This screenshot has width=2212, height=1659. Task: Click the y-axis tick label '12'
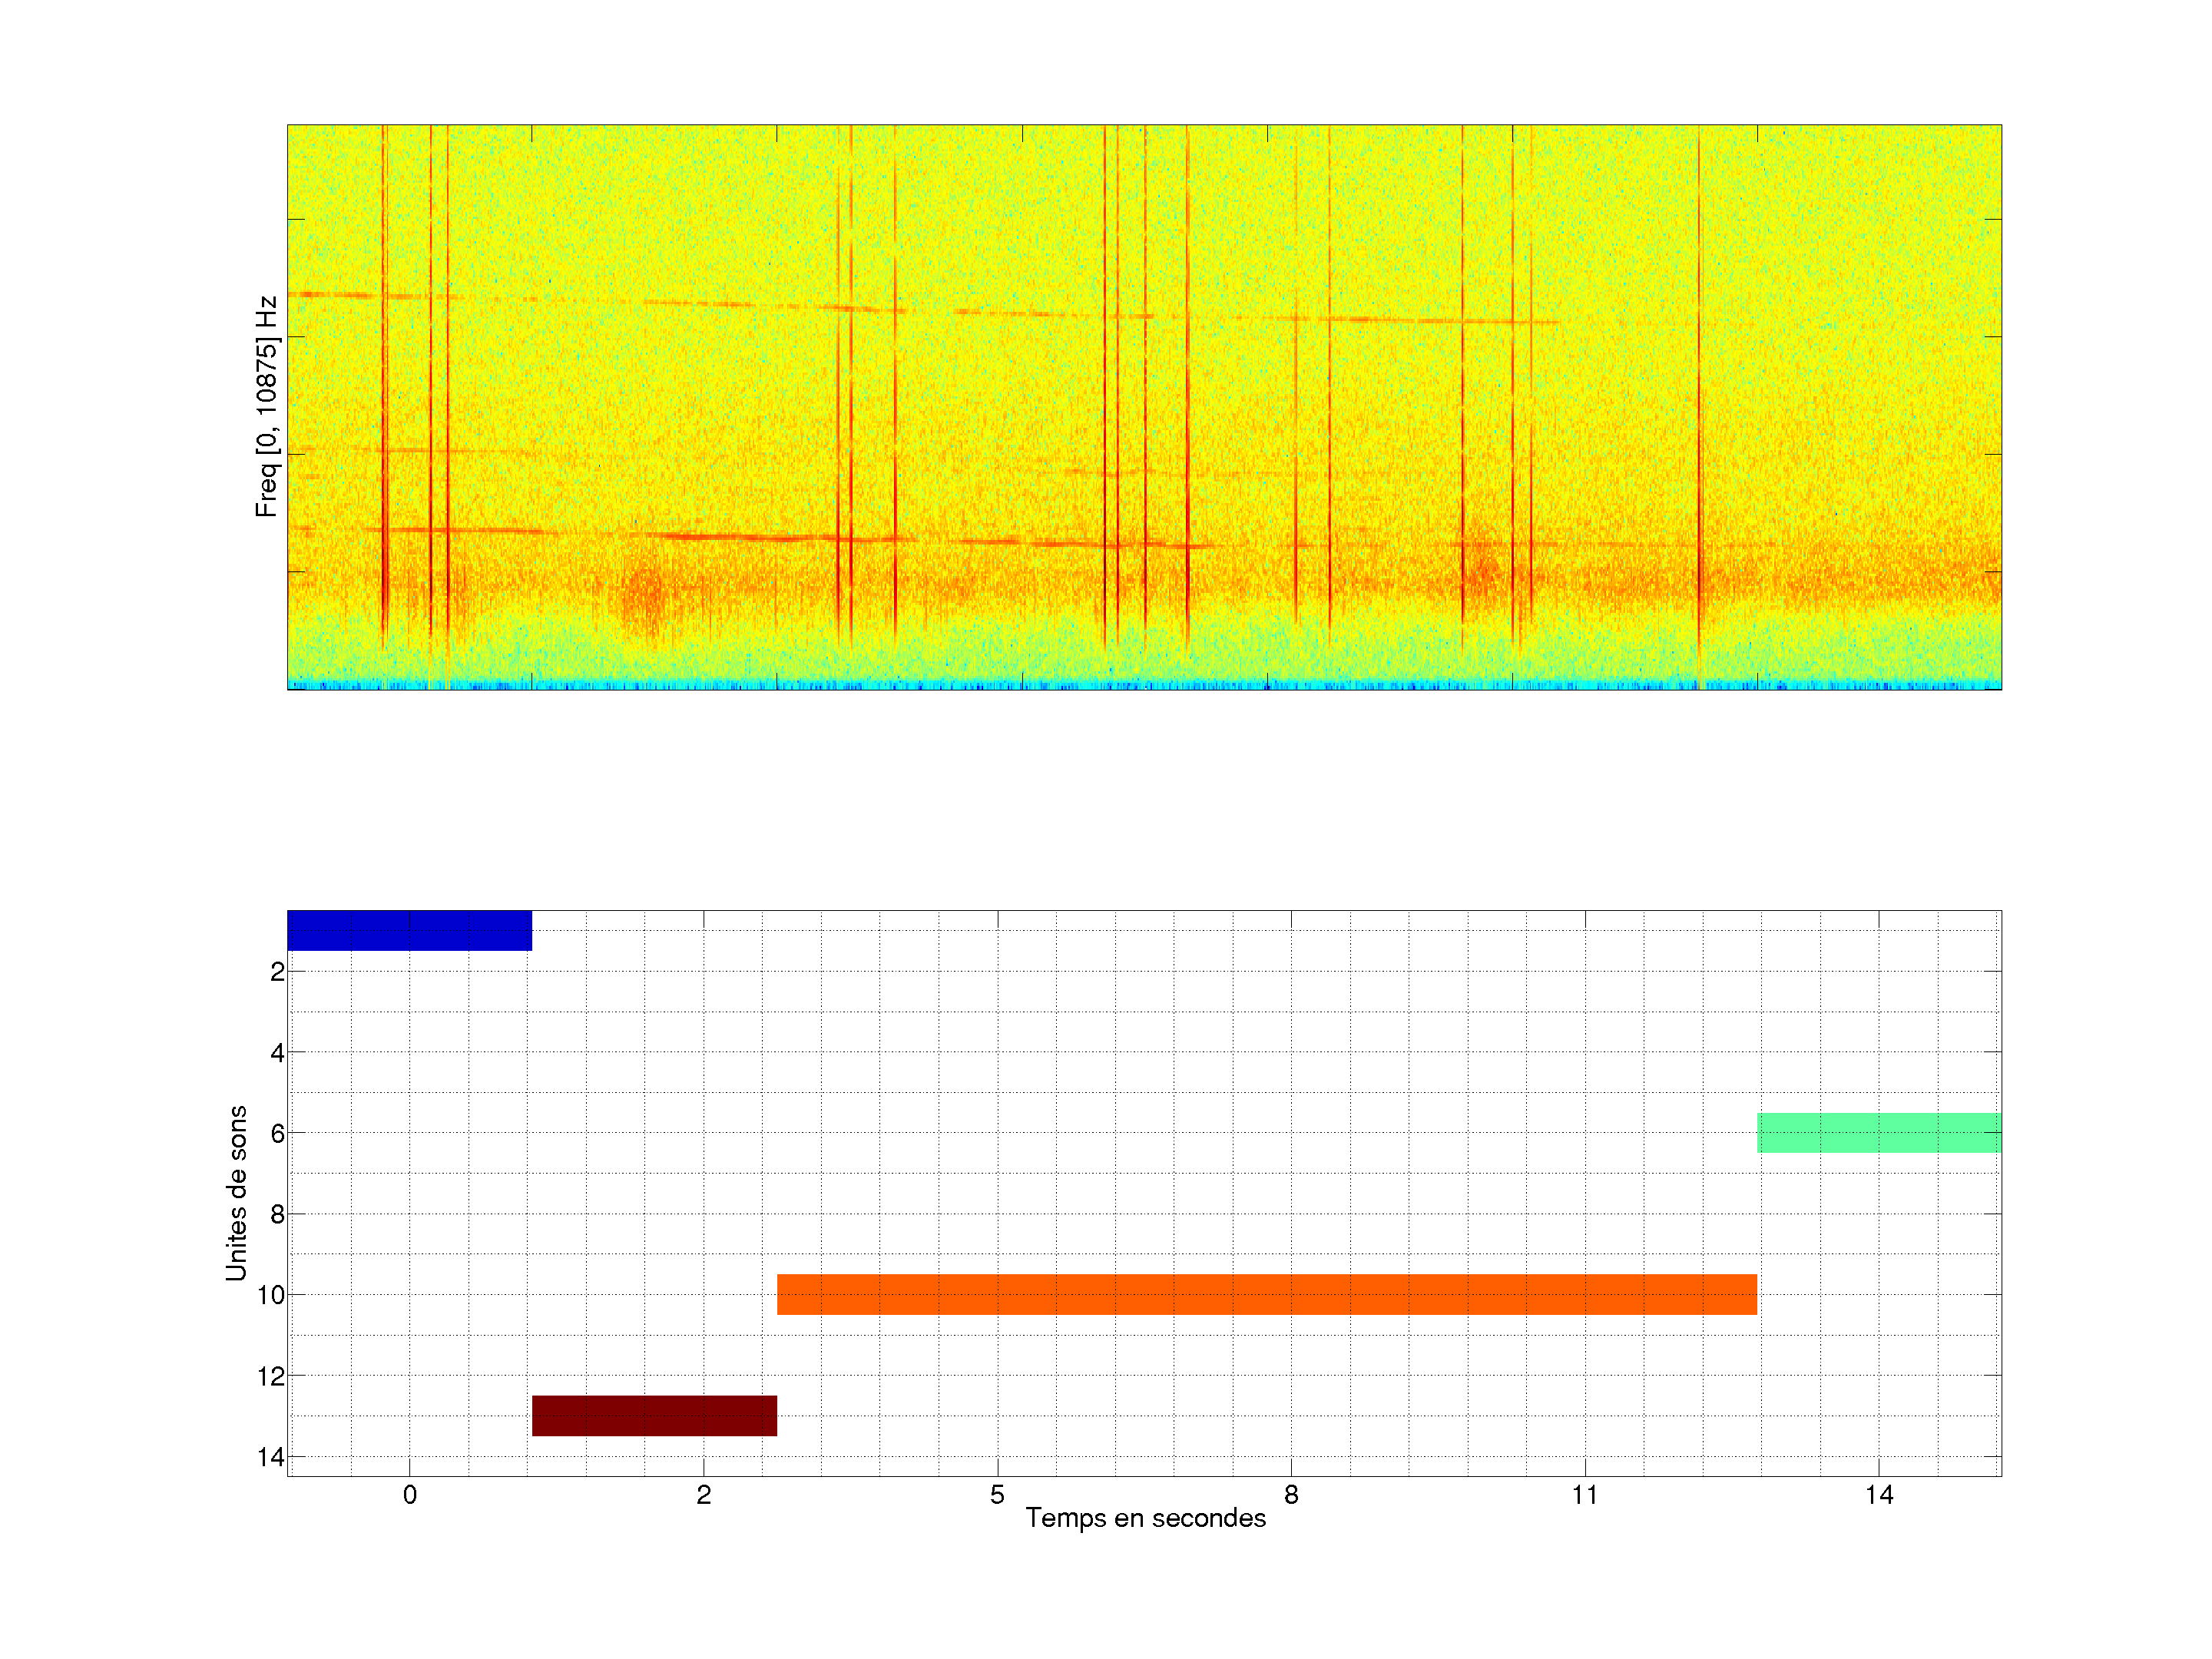pyautogui.click(x=271, y=1377)
